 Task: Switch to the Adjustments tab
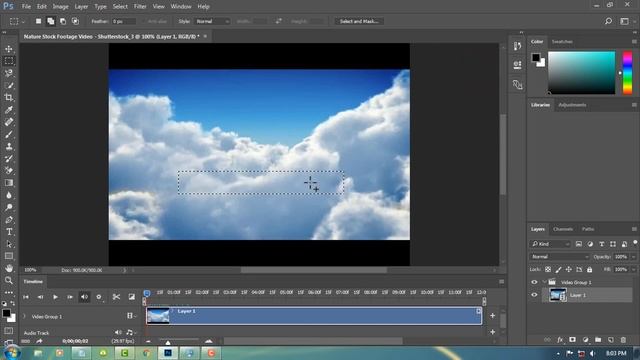pos(572,105)
